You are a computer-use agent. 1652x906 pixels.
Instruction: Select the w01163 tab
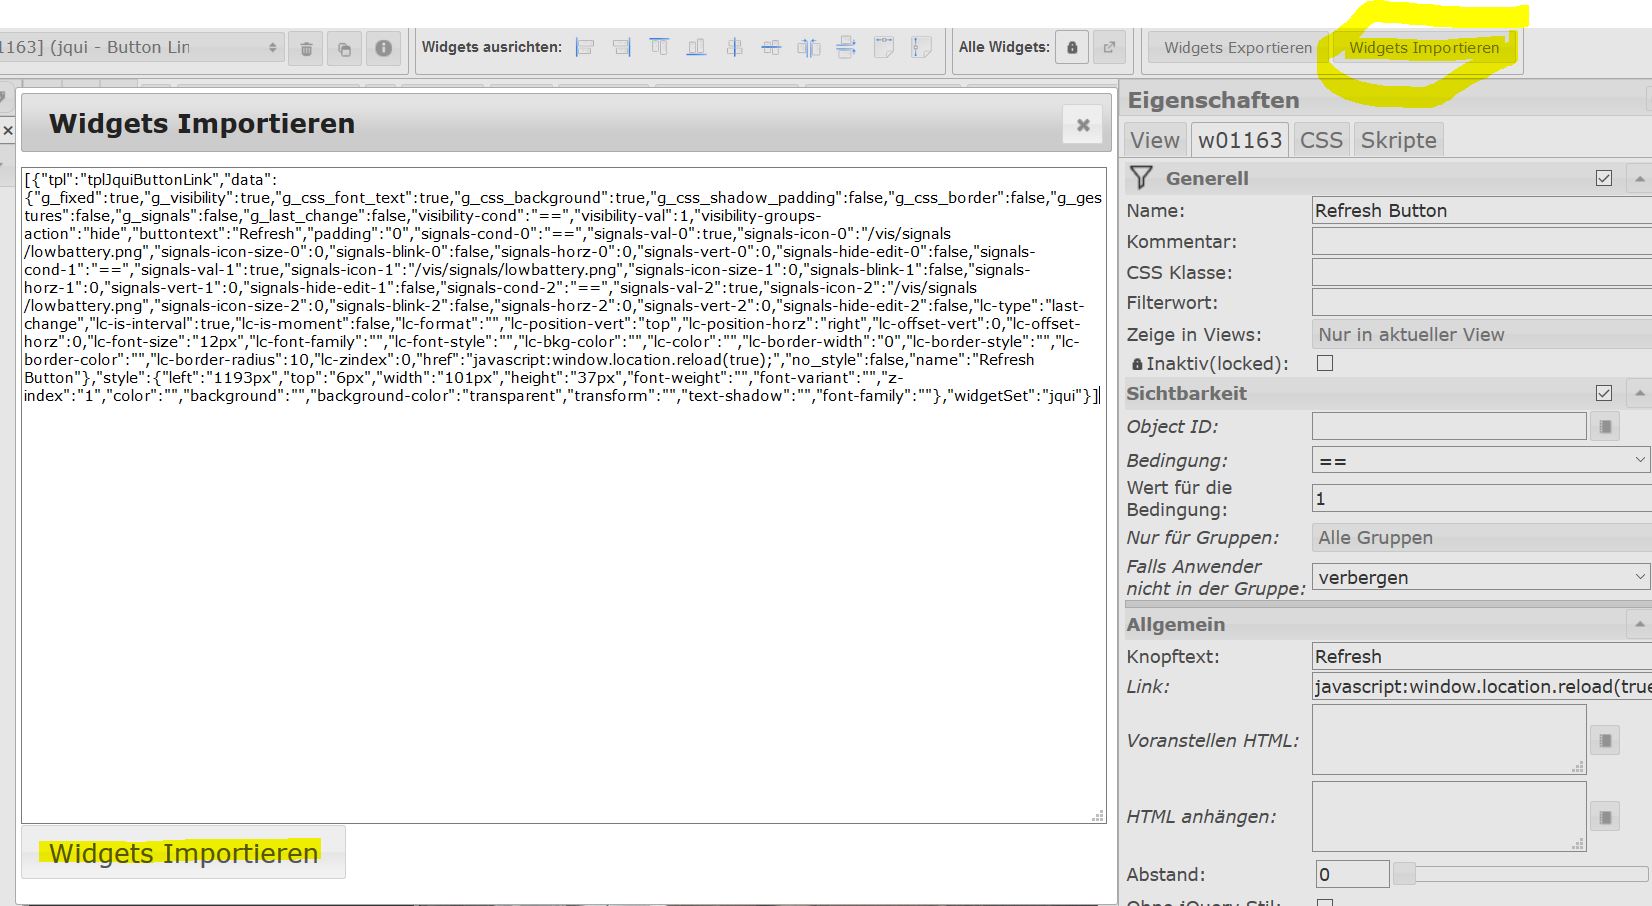(1240, 140)
